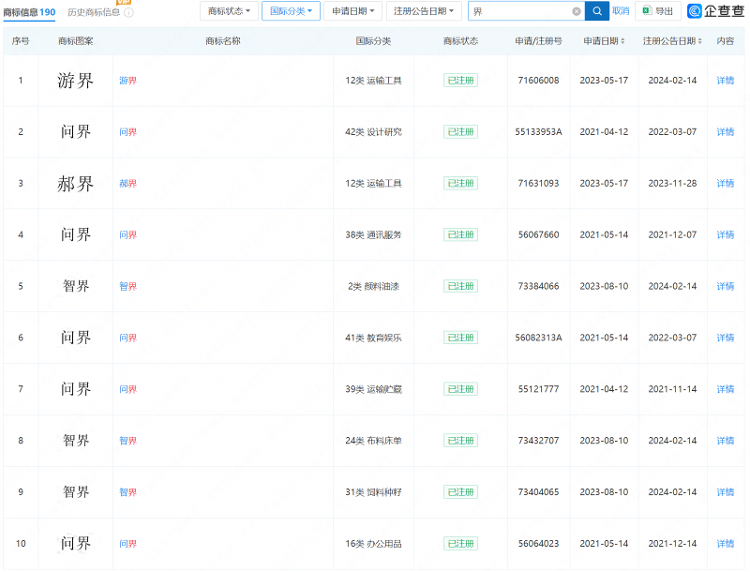
Task: Click the 16类 办公用品 cell
Action: 373,543
